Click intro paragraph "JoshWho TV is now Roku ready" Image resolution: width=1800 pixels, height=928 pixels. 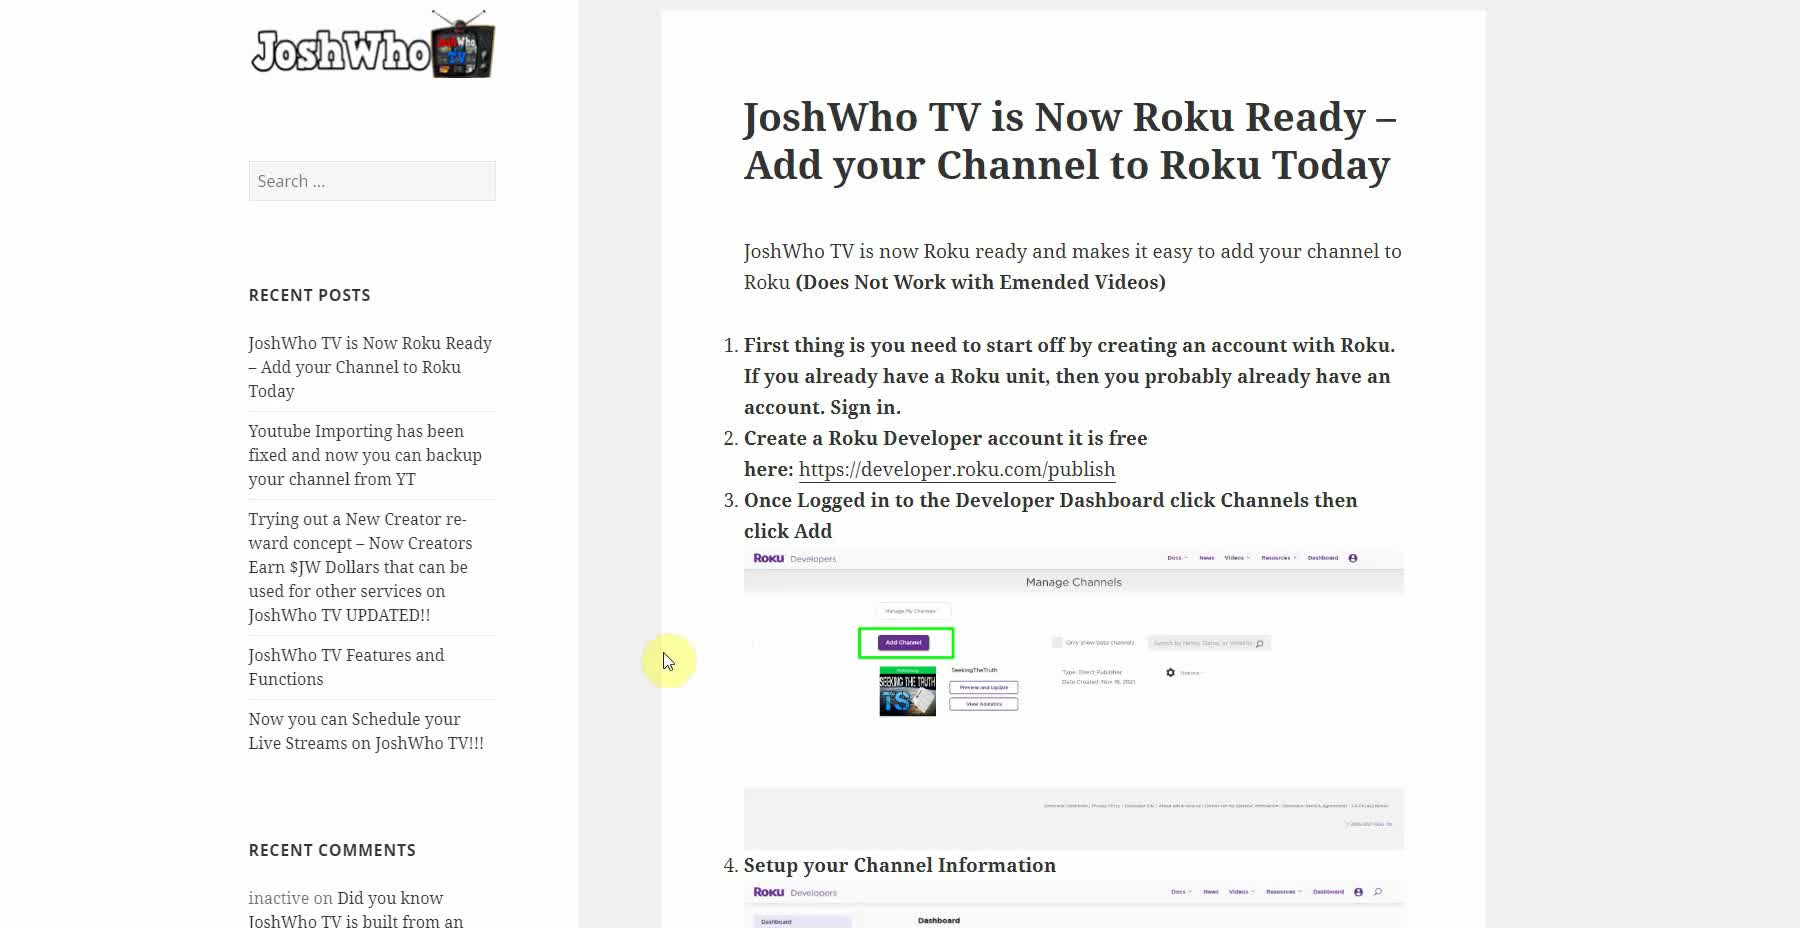[1072, 266]
